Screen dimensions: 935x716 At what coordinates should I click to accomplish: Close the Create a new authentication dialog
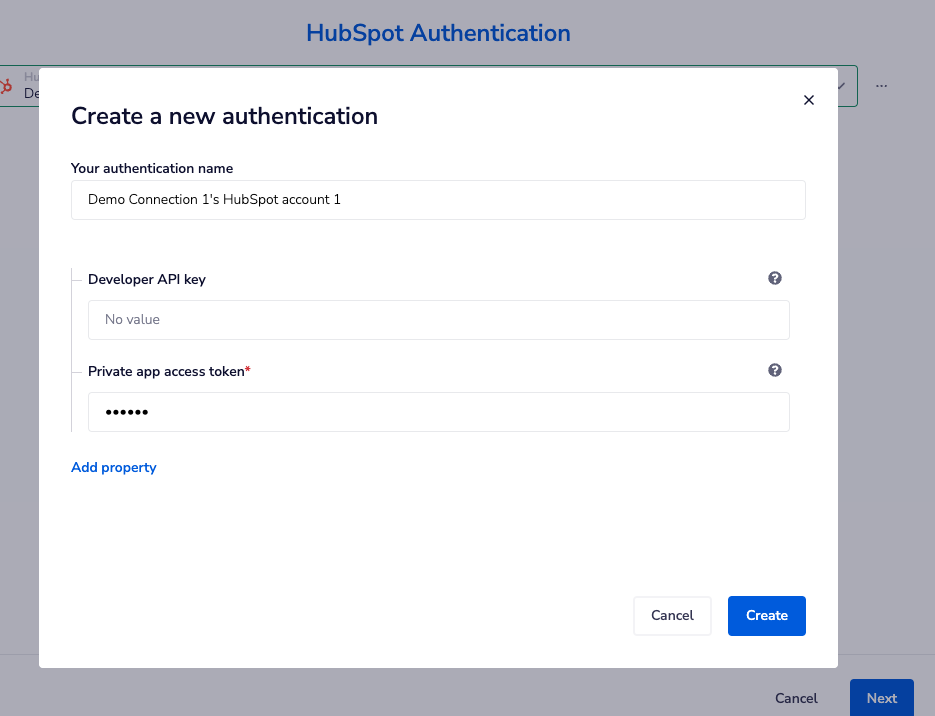pyautogui.click(x=809, y=100)
